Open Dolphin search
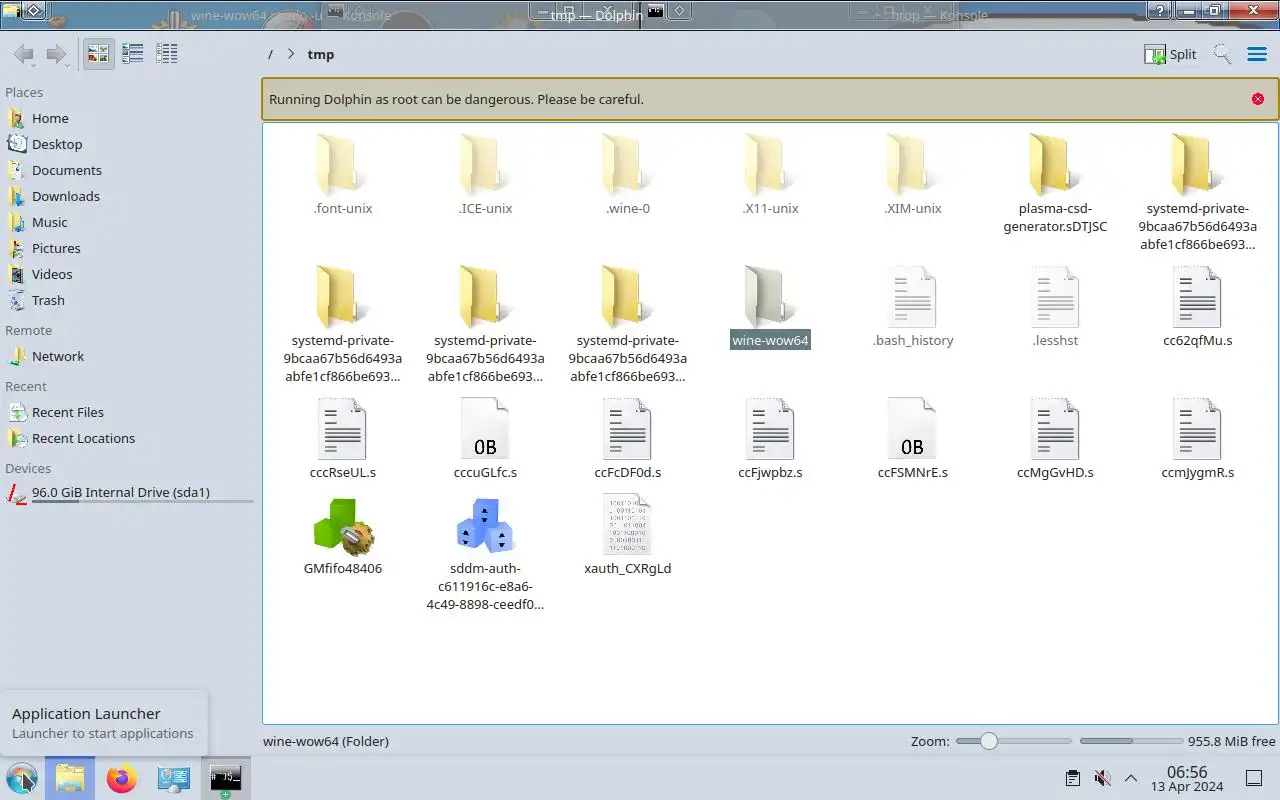The height and width of the screenshot is (800, 1280). tap(1222, 54)
